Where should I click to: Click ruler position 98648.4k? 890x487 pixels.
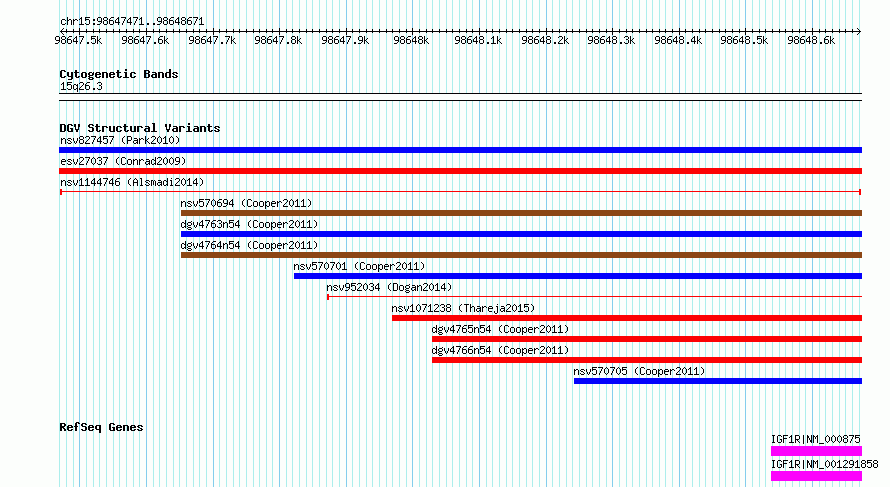click(x=678, y=40)
